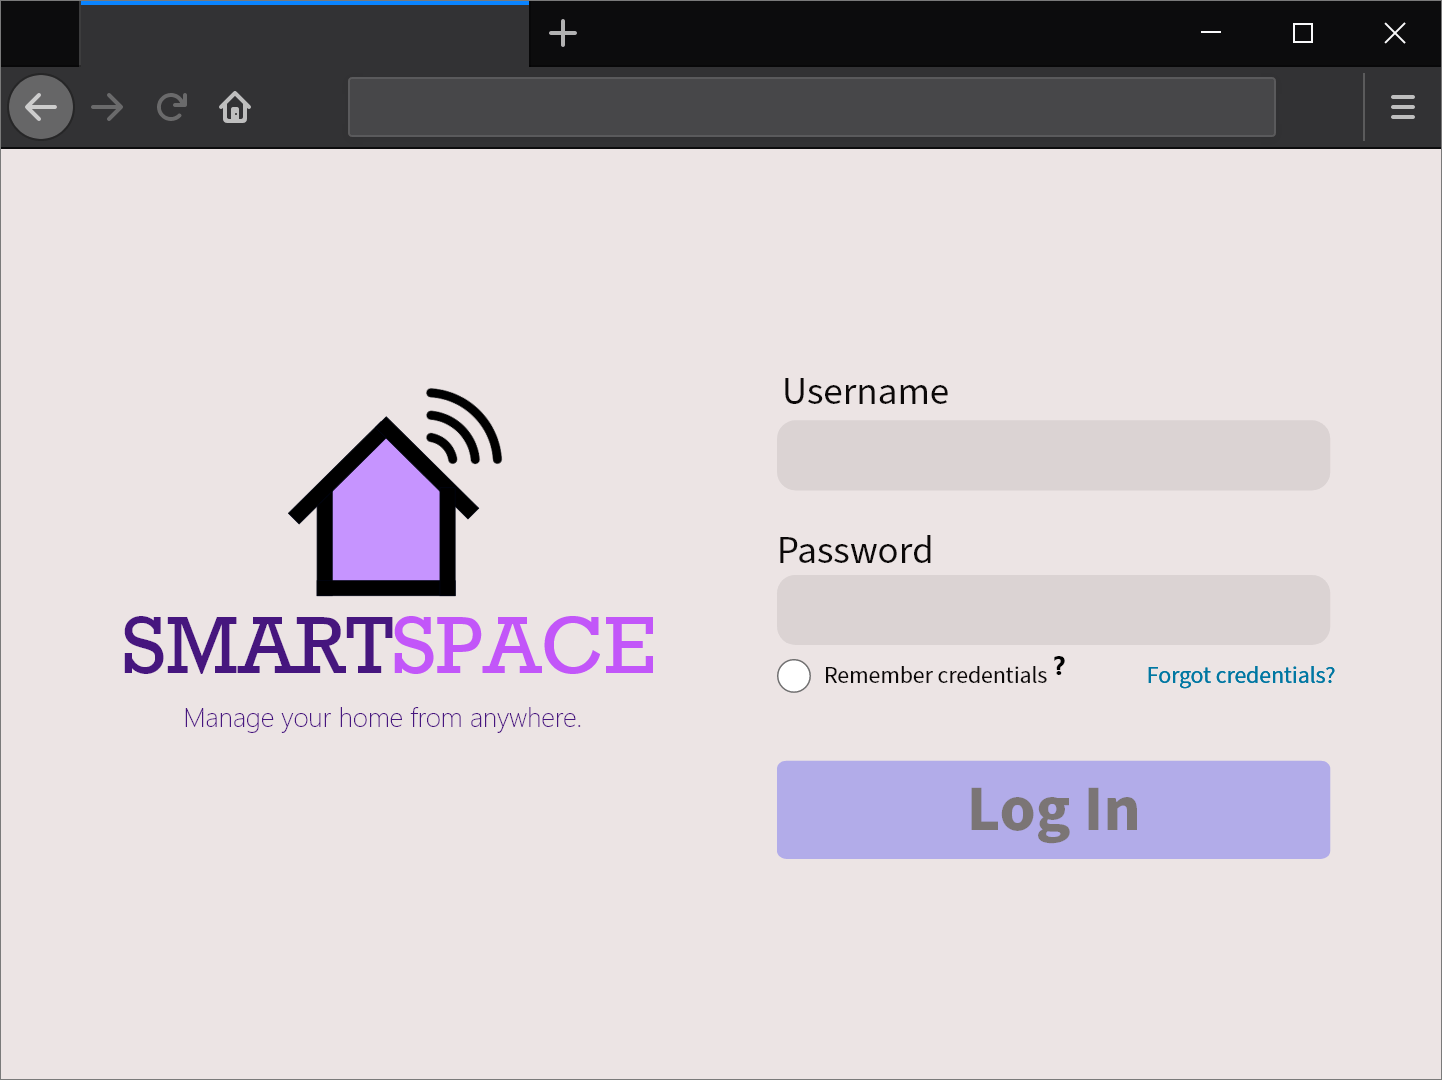Click the browser back arrow button
This screenshot has width=1442, height=1080.
click(41, 107)
